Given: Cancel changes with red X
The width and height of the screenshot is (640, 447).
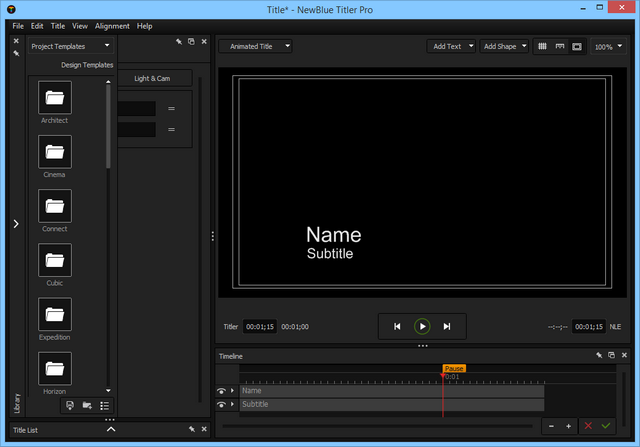Looking at the screenshot, I should click(588, 426).
